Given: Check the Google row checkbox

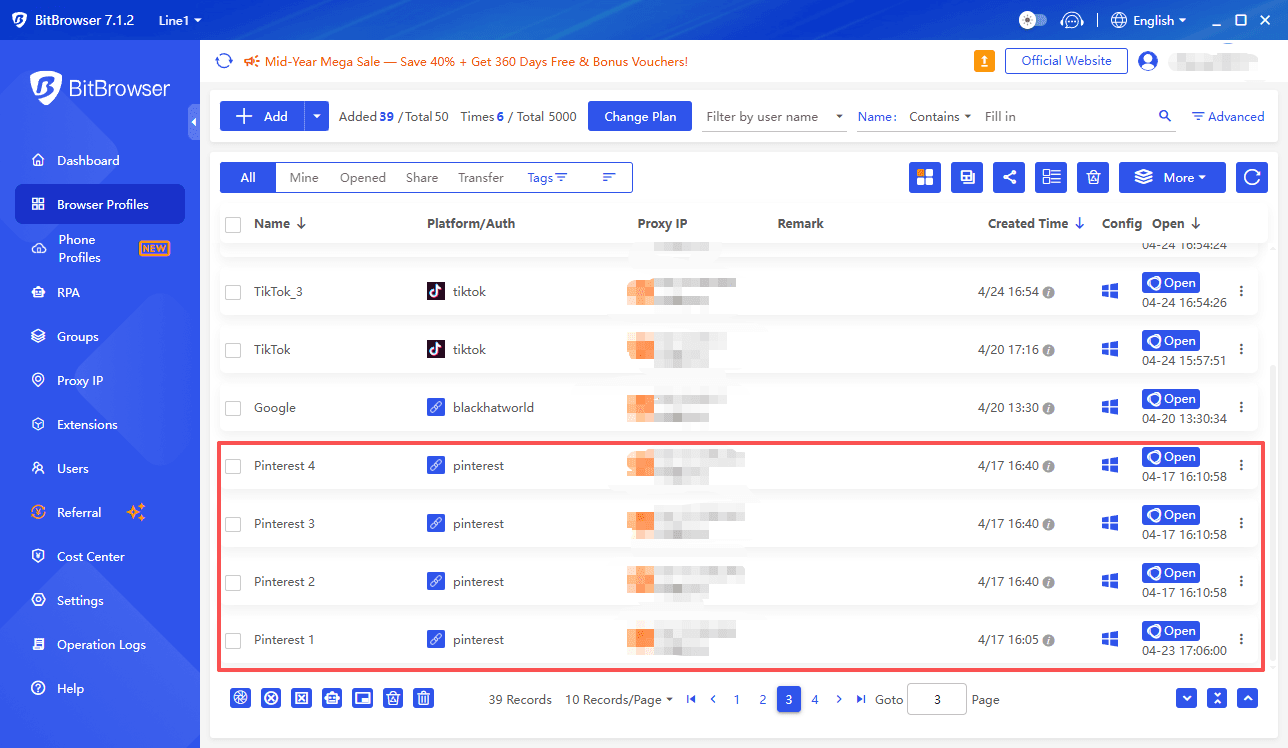Looking at the screenshot, I should point(233,408).
